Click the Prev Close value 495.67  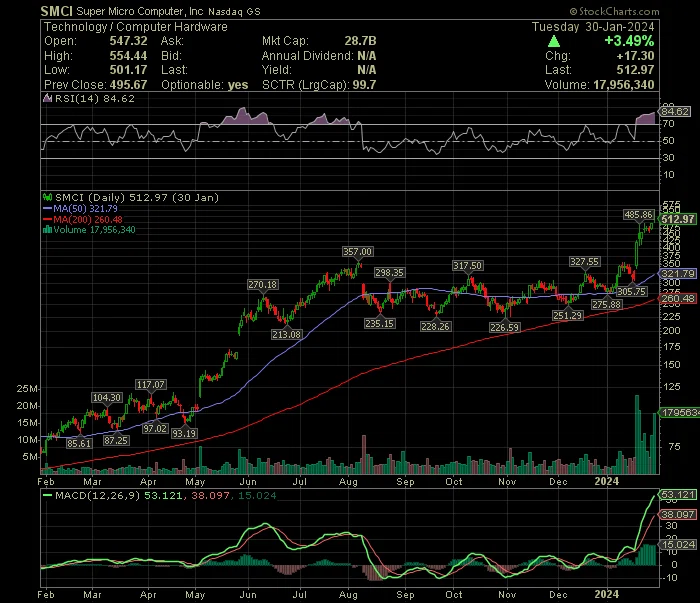(129, 85)
